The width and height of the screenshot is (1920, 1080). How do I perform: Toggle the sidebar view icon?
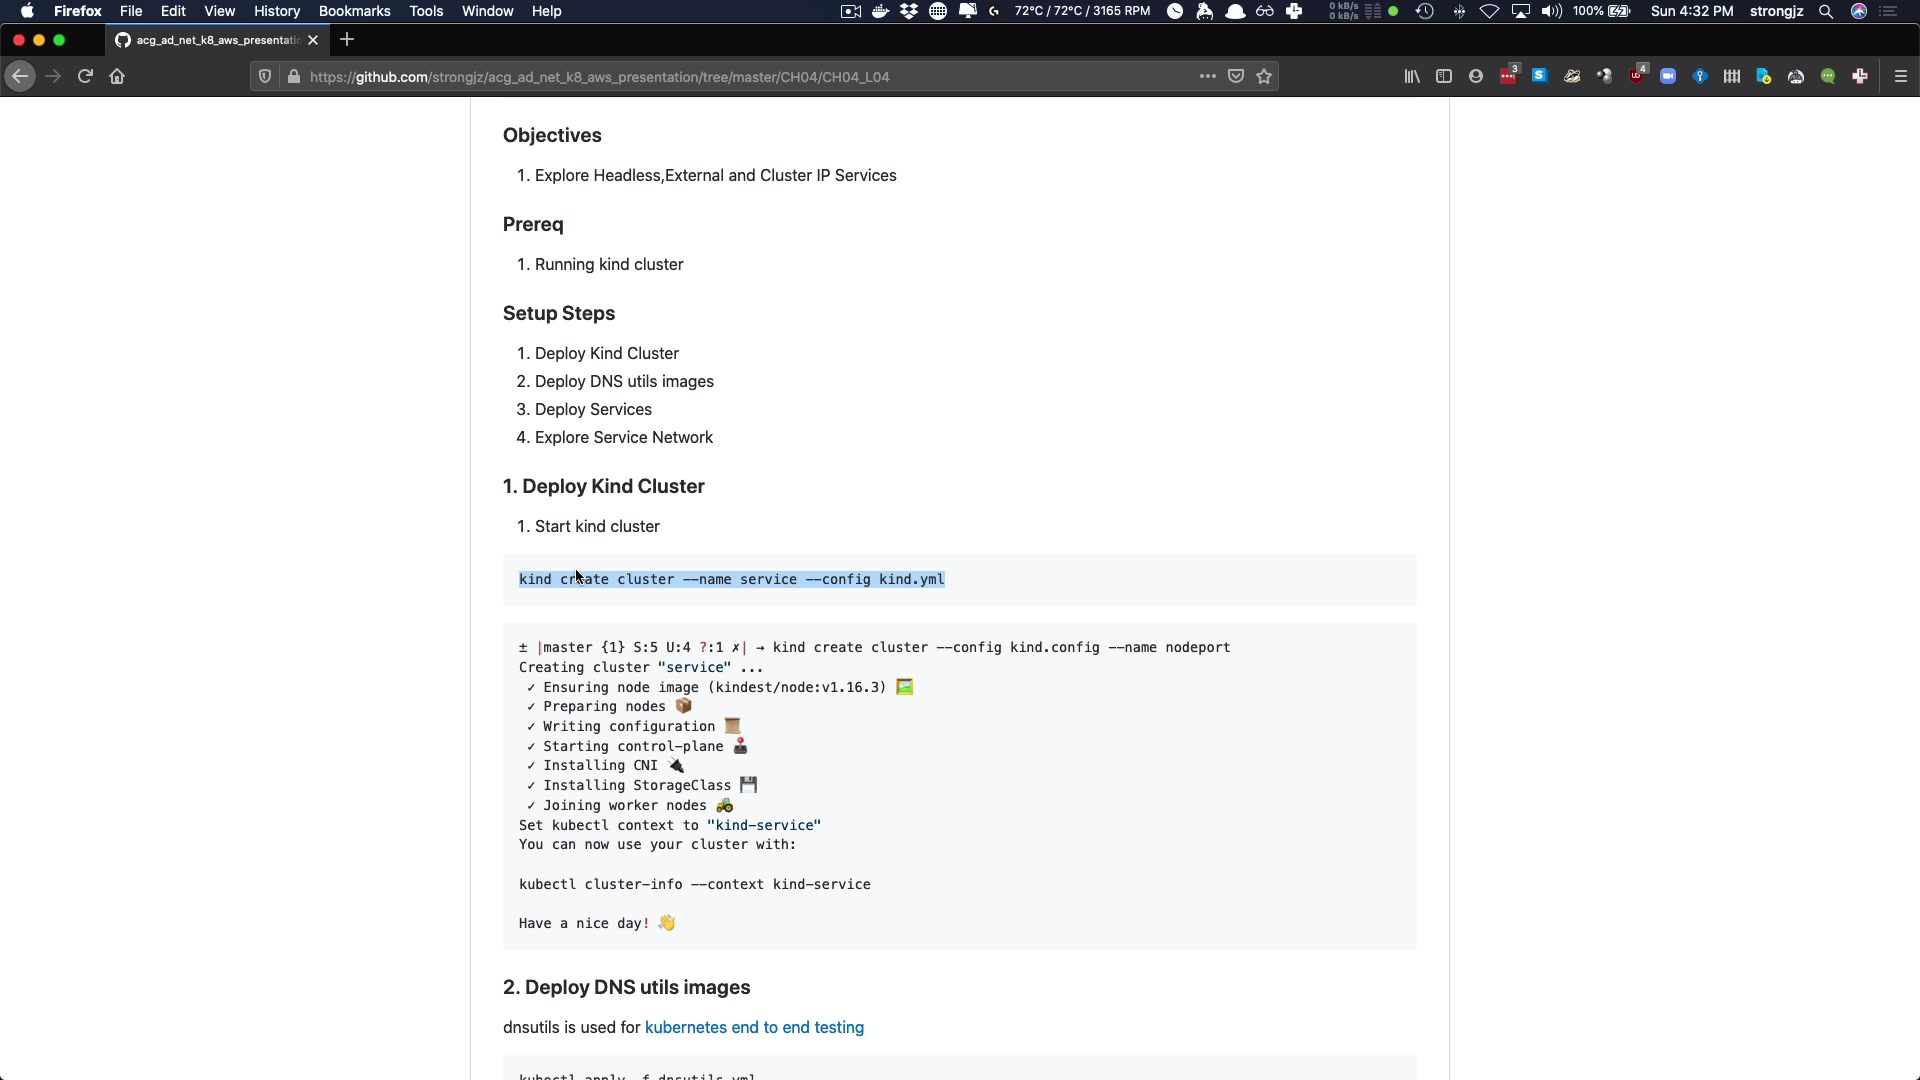[x=1444, y=76]
